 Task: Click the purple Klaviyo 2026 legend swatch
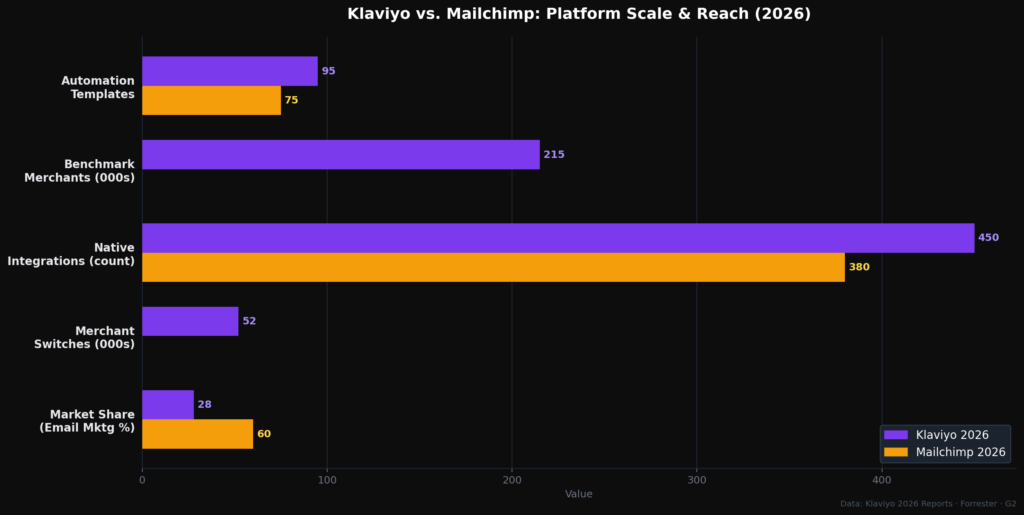click(896, 435)
